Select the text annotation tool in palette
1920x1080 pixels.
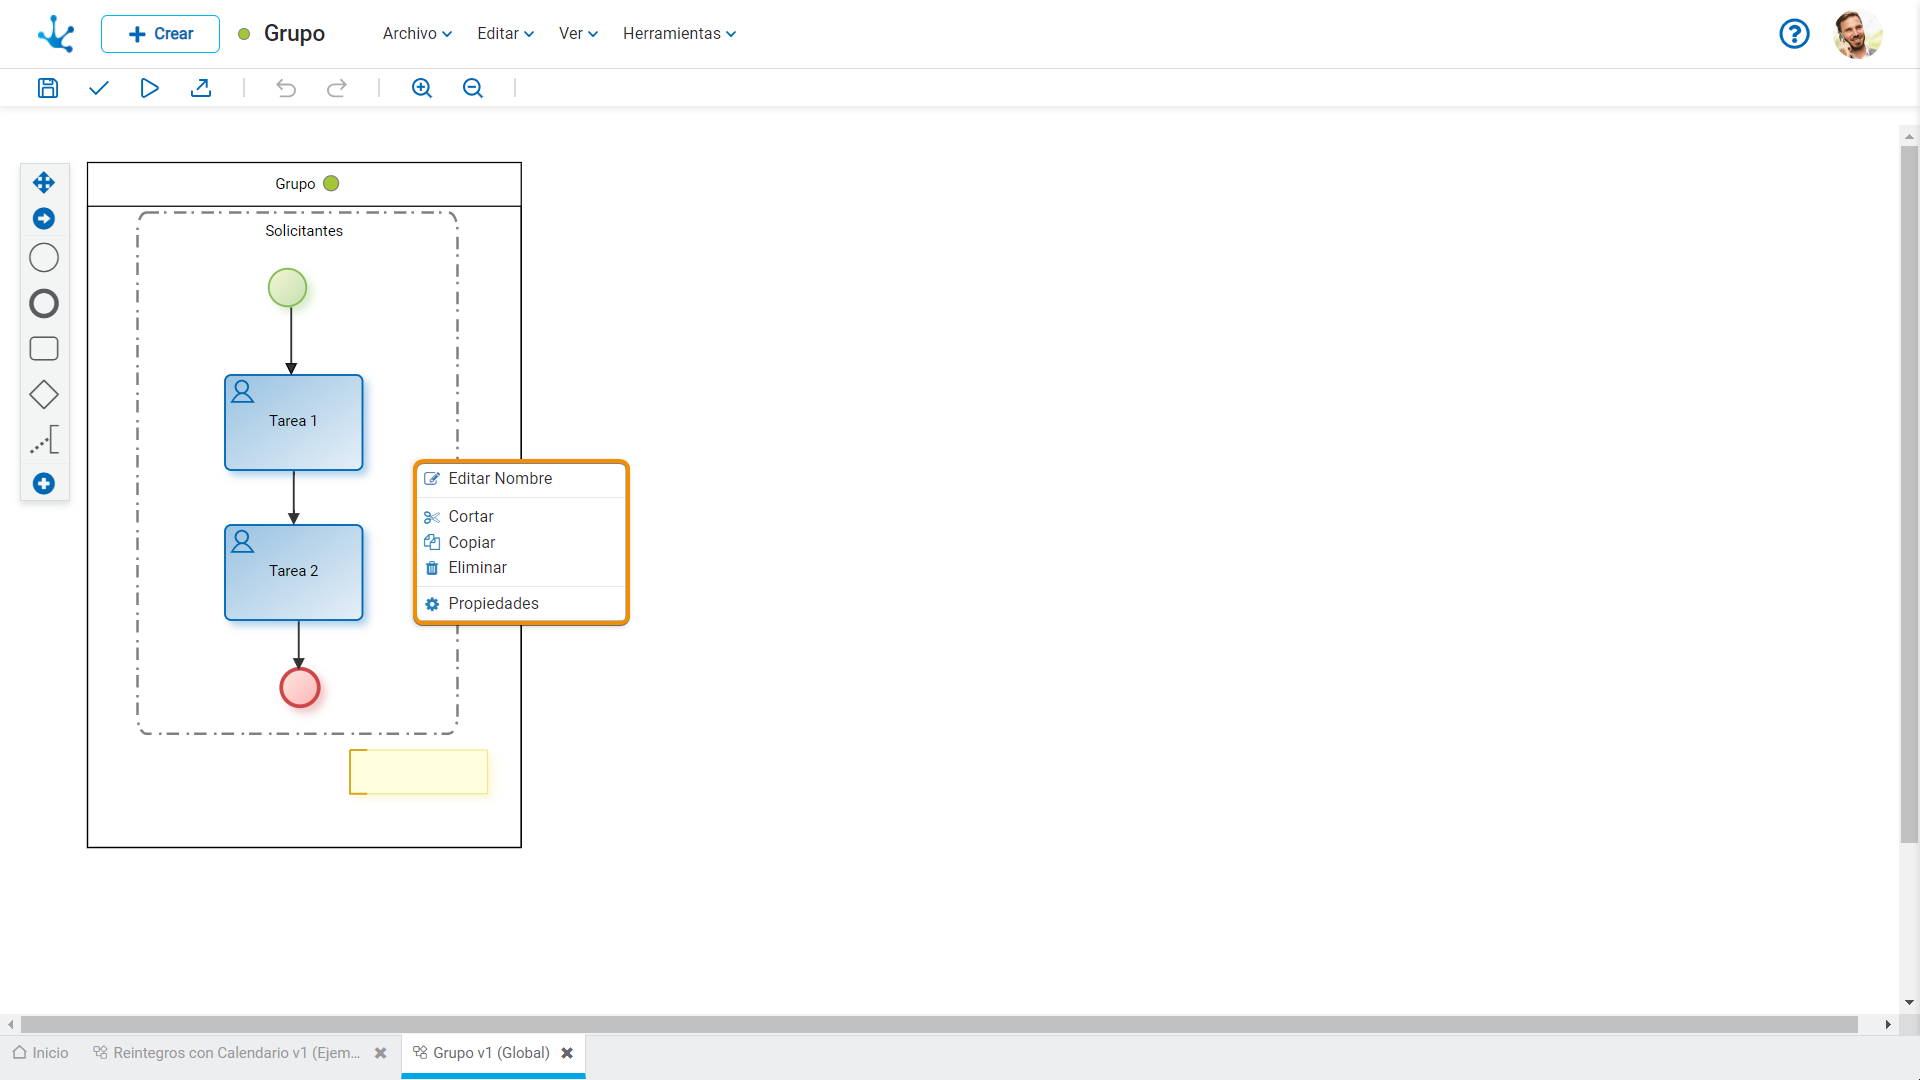pos(44,440)
